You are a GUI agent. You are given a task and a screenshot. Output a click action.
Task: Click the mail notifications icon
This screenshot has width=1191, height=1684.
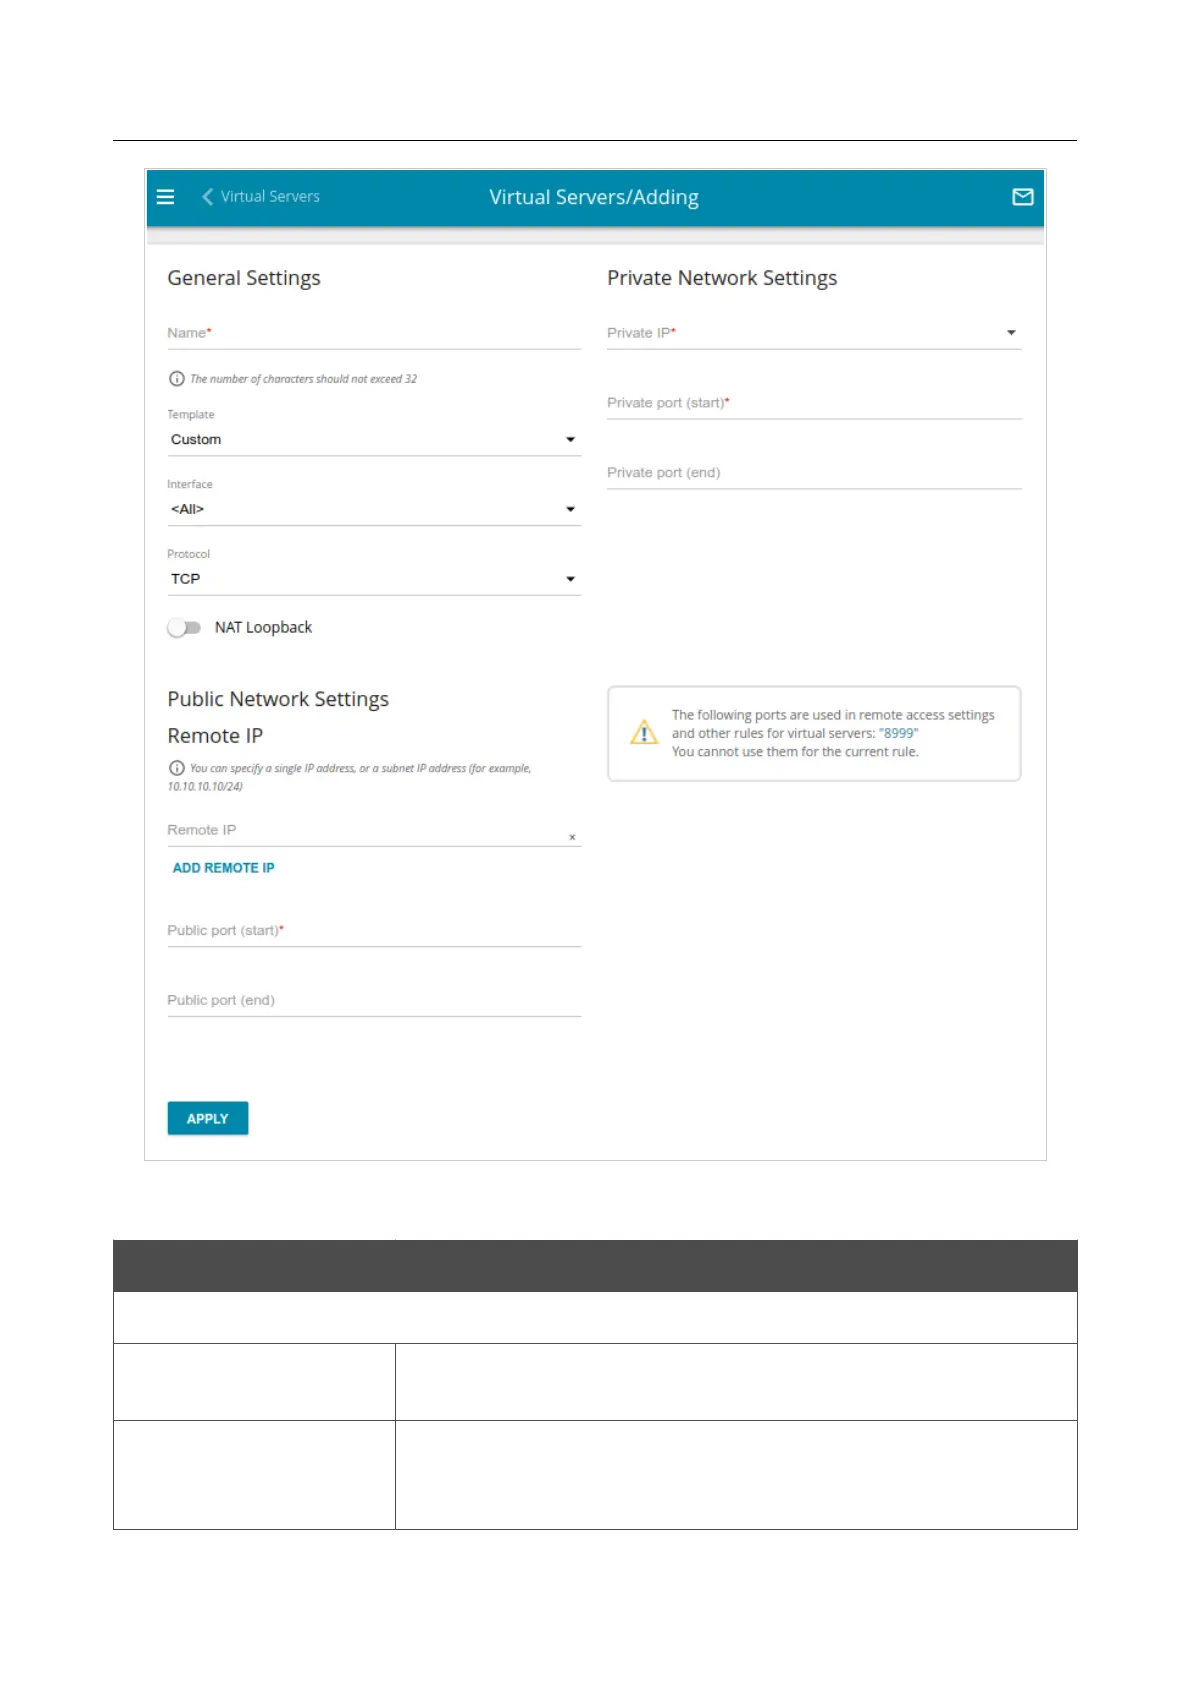pyautogui.click(x=1022, y=197)
